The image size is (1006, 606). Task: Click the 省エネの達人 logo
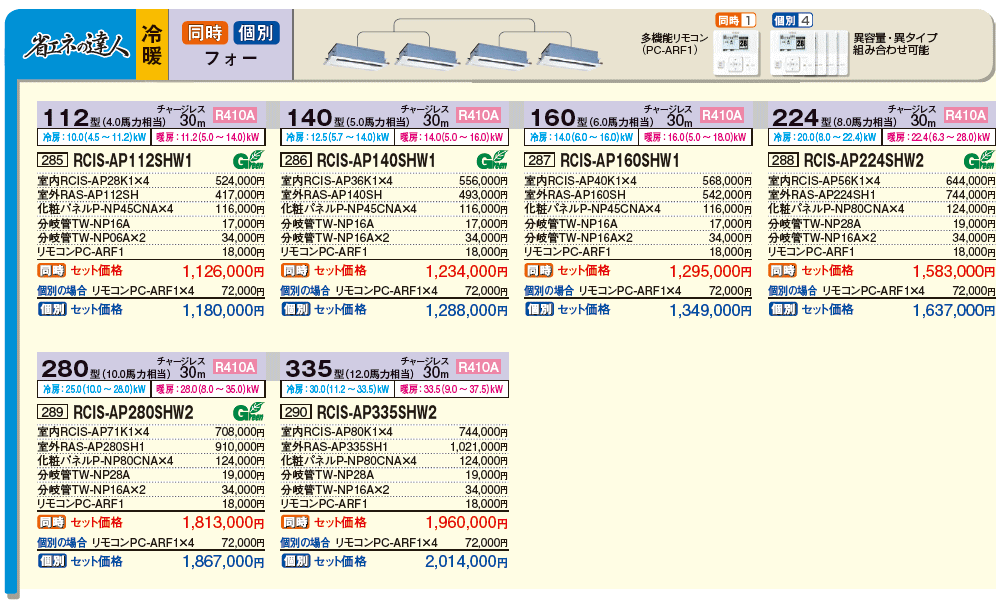(76, 46)
